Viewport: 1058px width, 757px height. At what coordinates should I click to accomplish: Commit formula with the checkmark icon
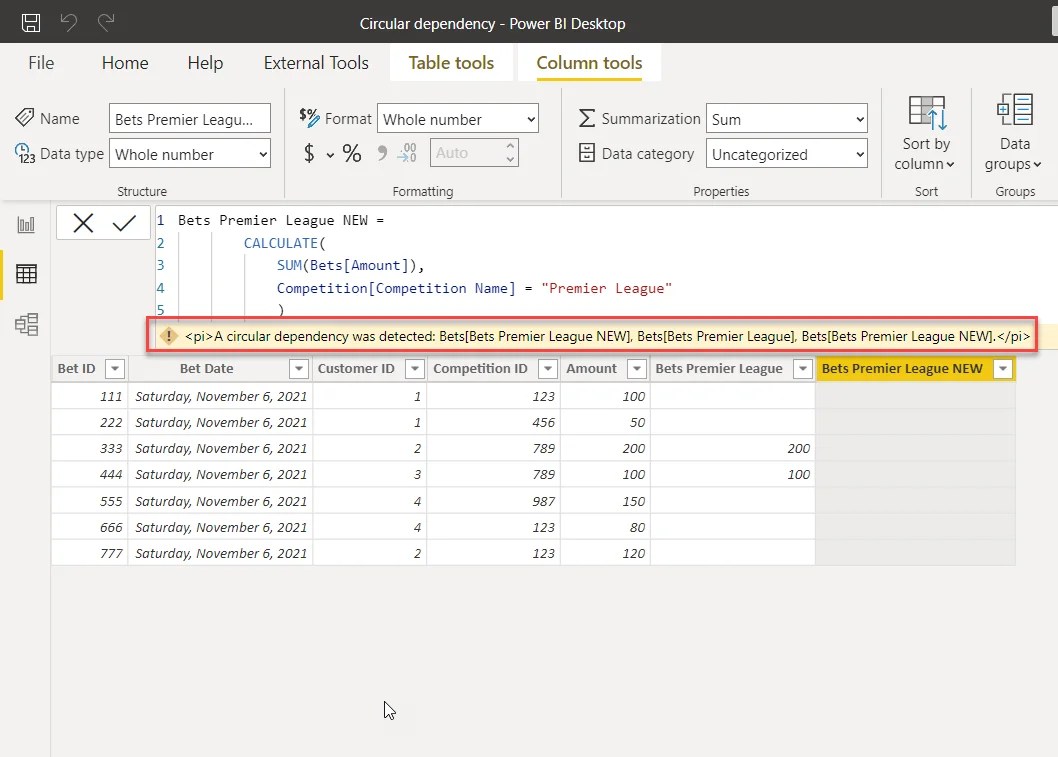pyautogui.click(x=124, y=223)
